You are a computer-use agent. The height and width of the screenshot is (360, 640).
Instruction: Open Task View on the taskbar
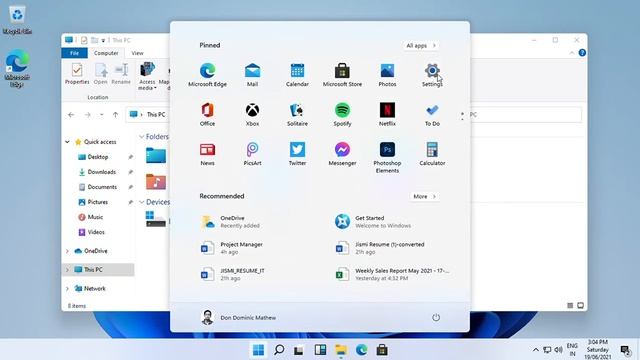point(299,350)
